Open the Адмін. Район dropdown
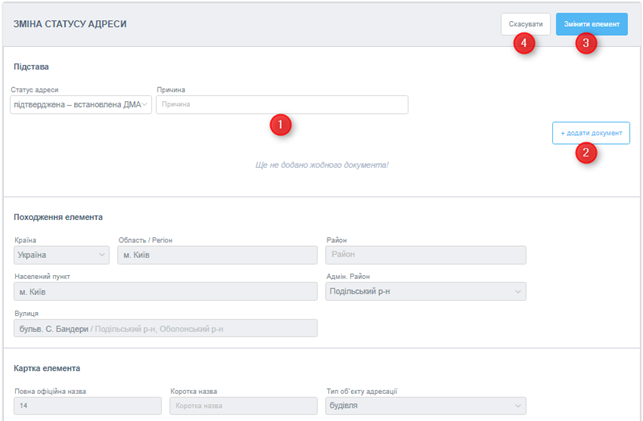643x421 pixels. pyautogui.click(x=425, y=291)
